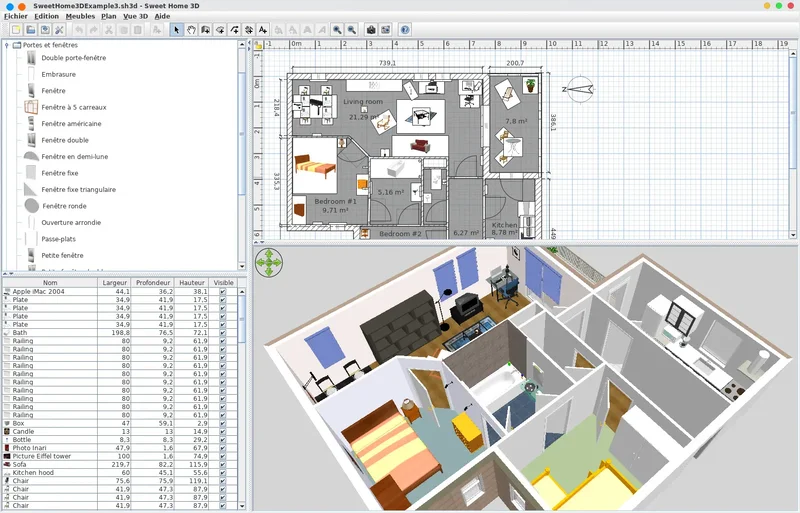Image resolution: width=800 pixels, height=513 pixels.
Task: Click the Cut scissors icon
Action: pos(108,30)
